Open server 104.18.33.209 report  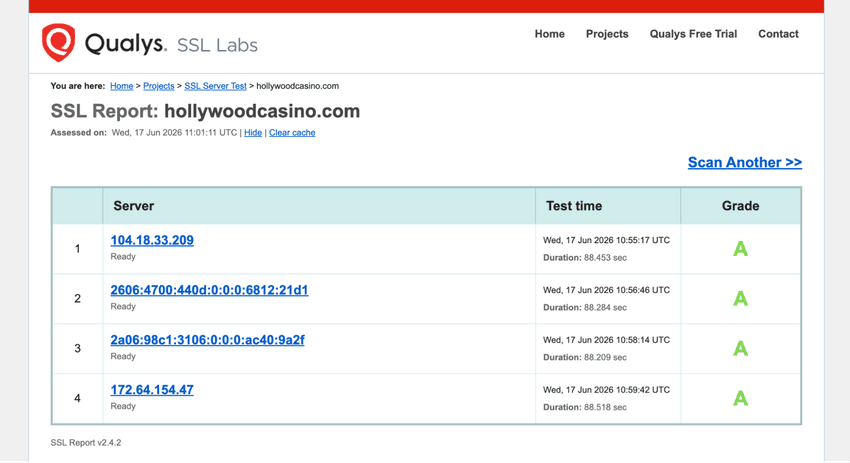point(152,240)
